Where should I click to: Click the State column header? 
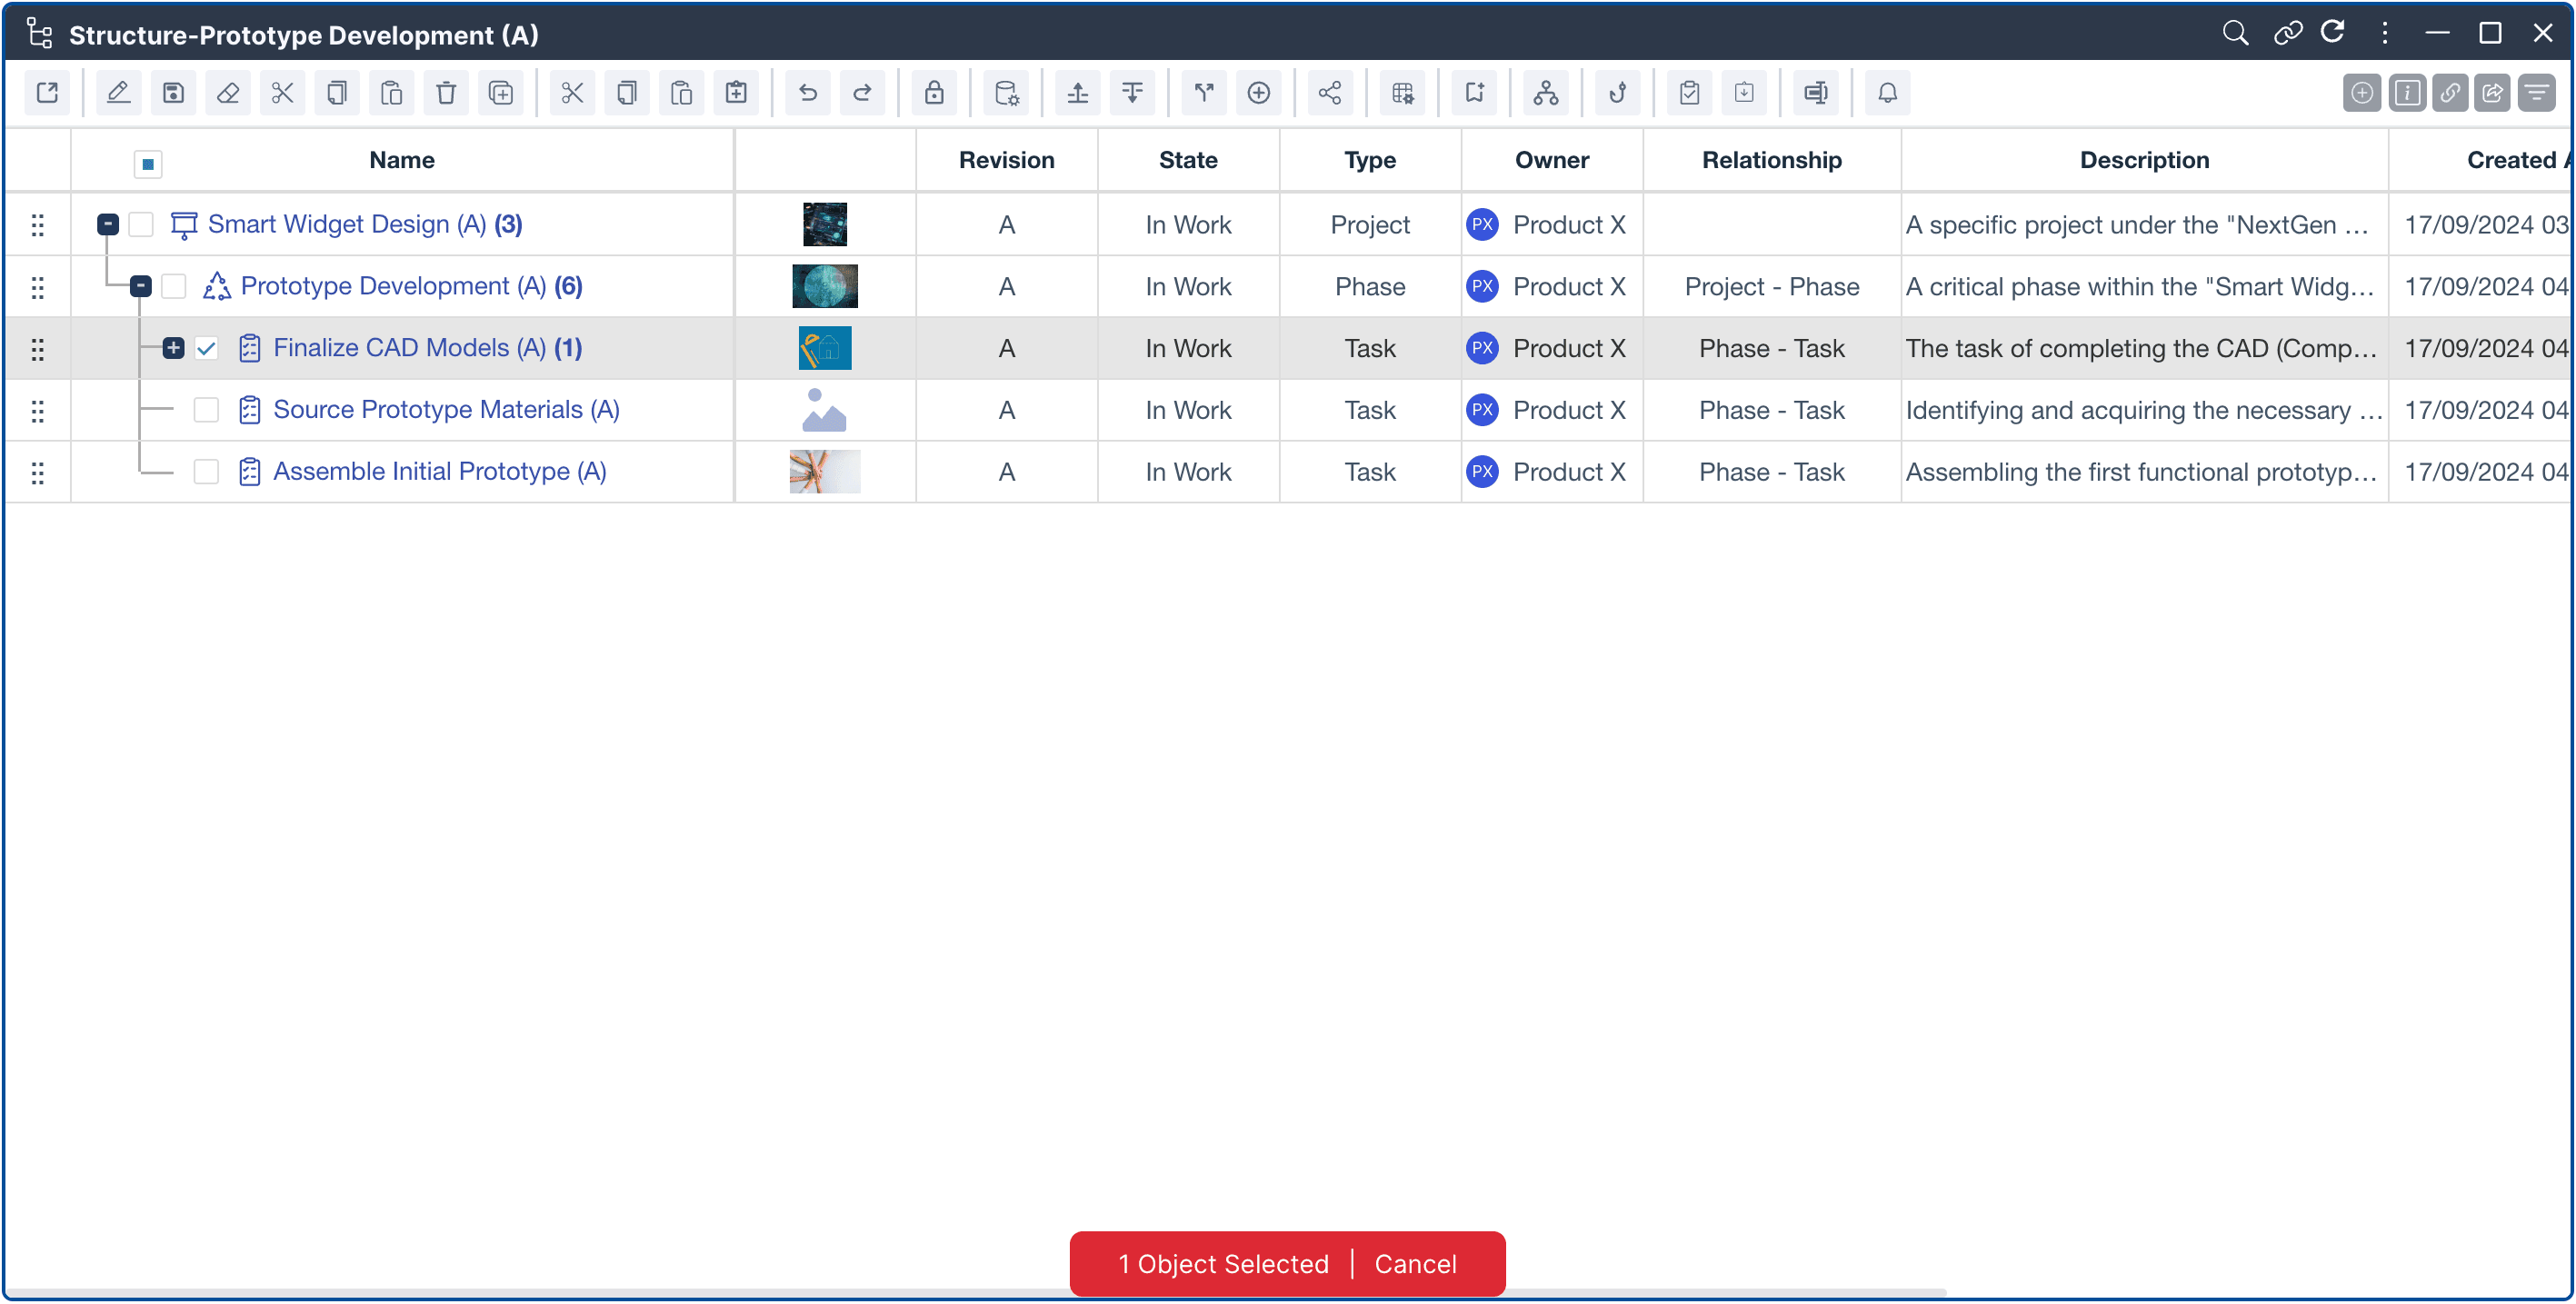click(x=1187, y=160)
